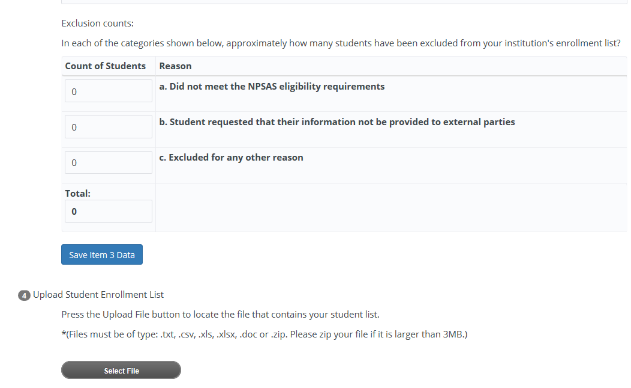Image resolution: width=631 pixels, height=388 pixels.
Task: Click the Total: label
Action: tap(78, 194)
